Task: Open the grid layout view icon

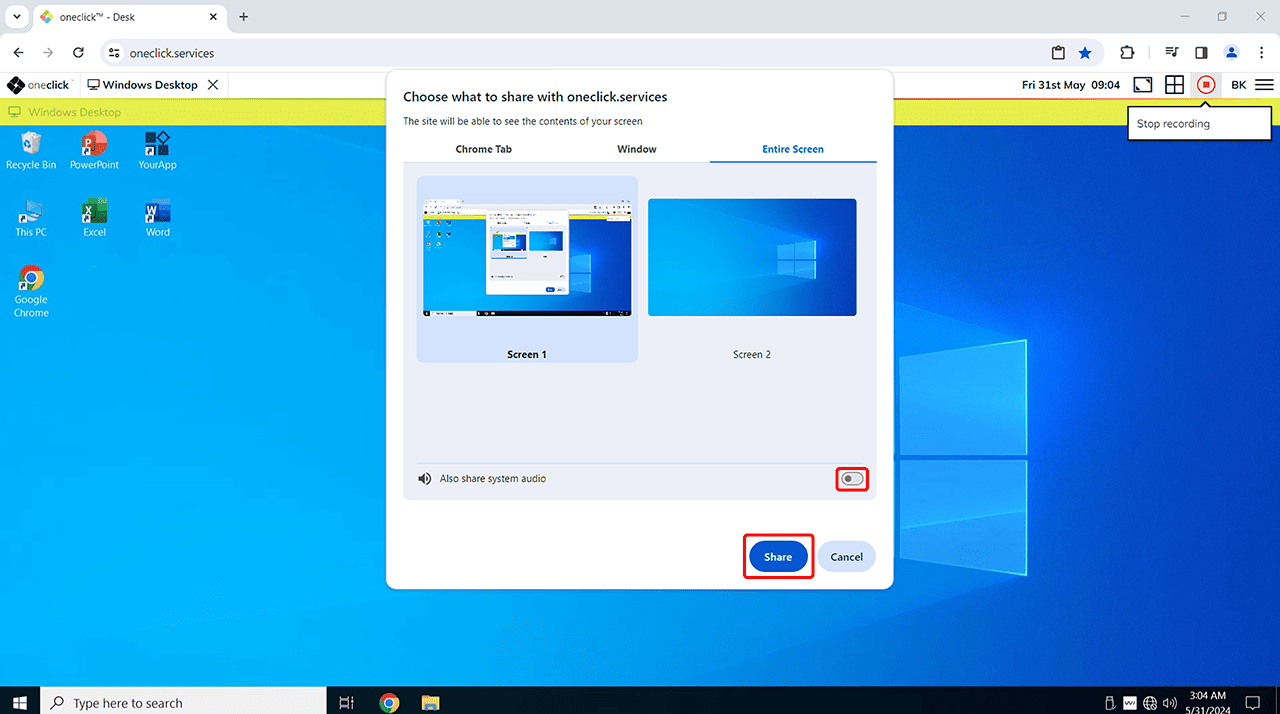Action: 1174,85
